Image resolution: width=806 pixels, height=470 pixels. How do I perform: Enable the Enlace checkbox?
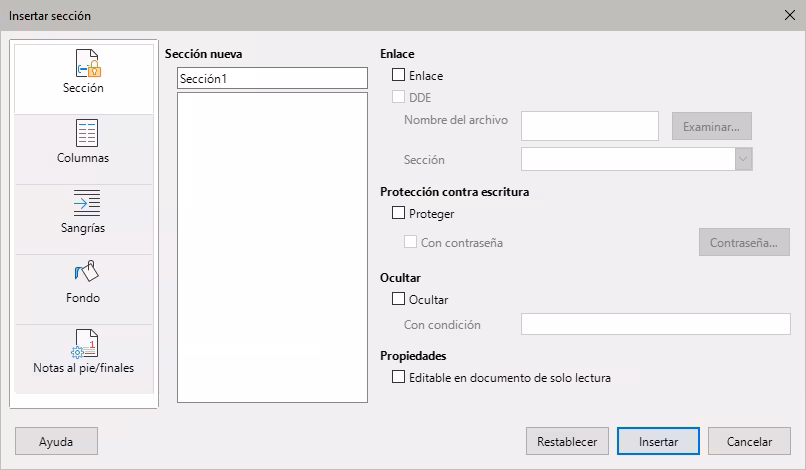click(x=398, y=75)
